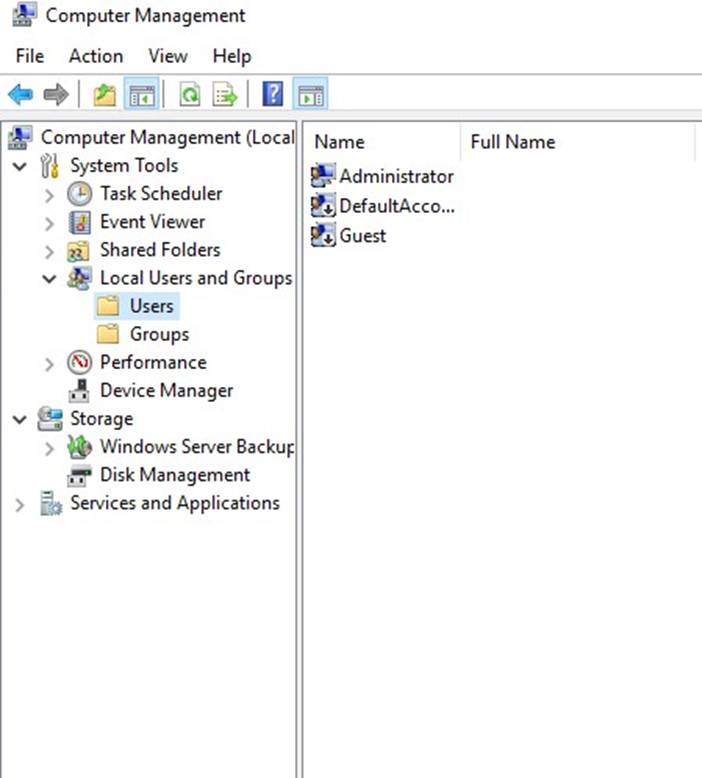Toggle Show/Hide Action Pane button
Screen dimensions: 702x778
311,94
